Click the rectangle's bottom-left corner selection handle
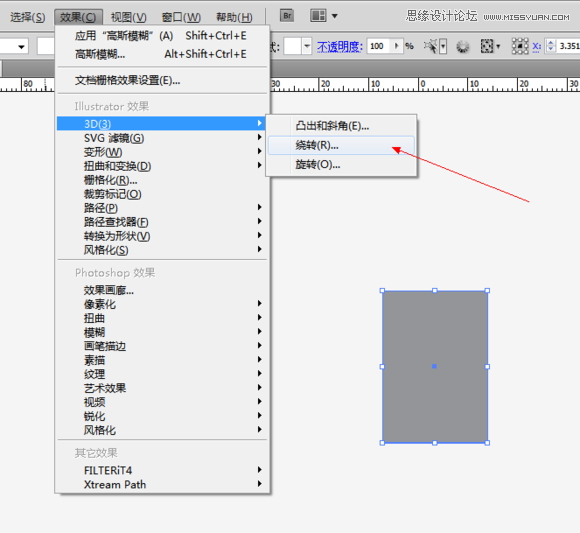 (x=382, y=443)
